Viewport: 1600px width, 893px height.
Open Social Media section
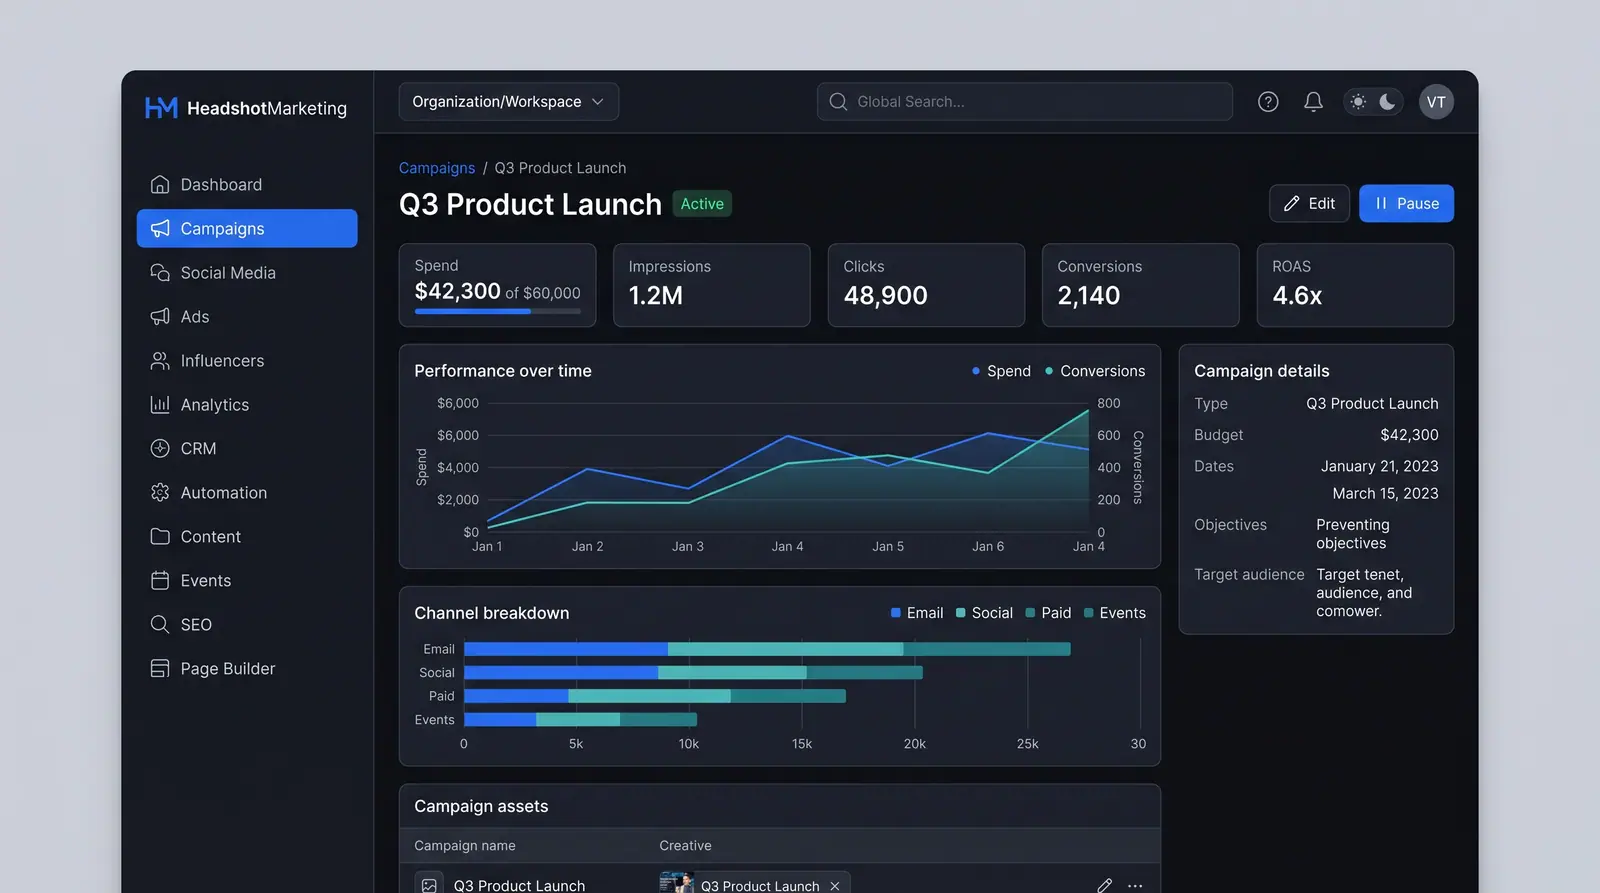pyautogui.click(x=247, y=272)
